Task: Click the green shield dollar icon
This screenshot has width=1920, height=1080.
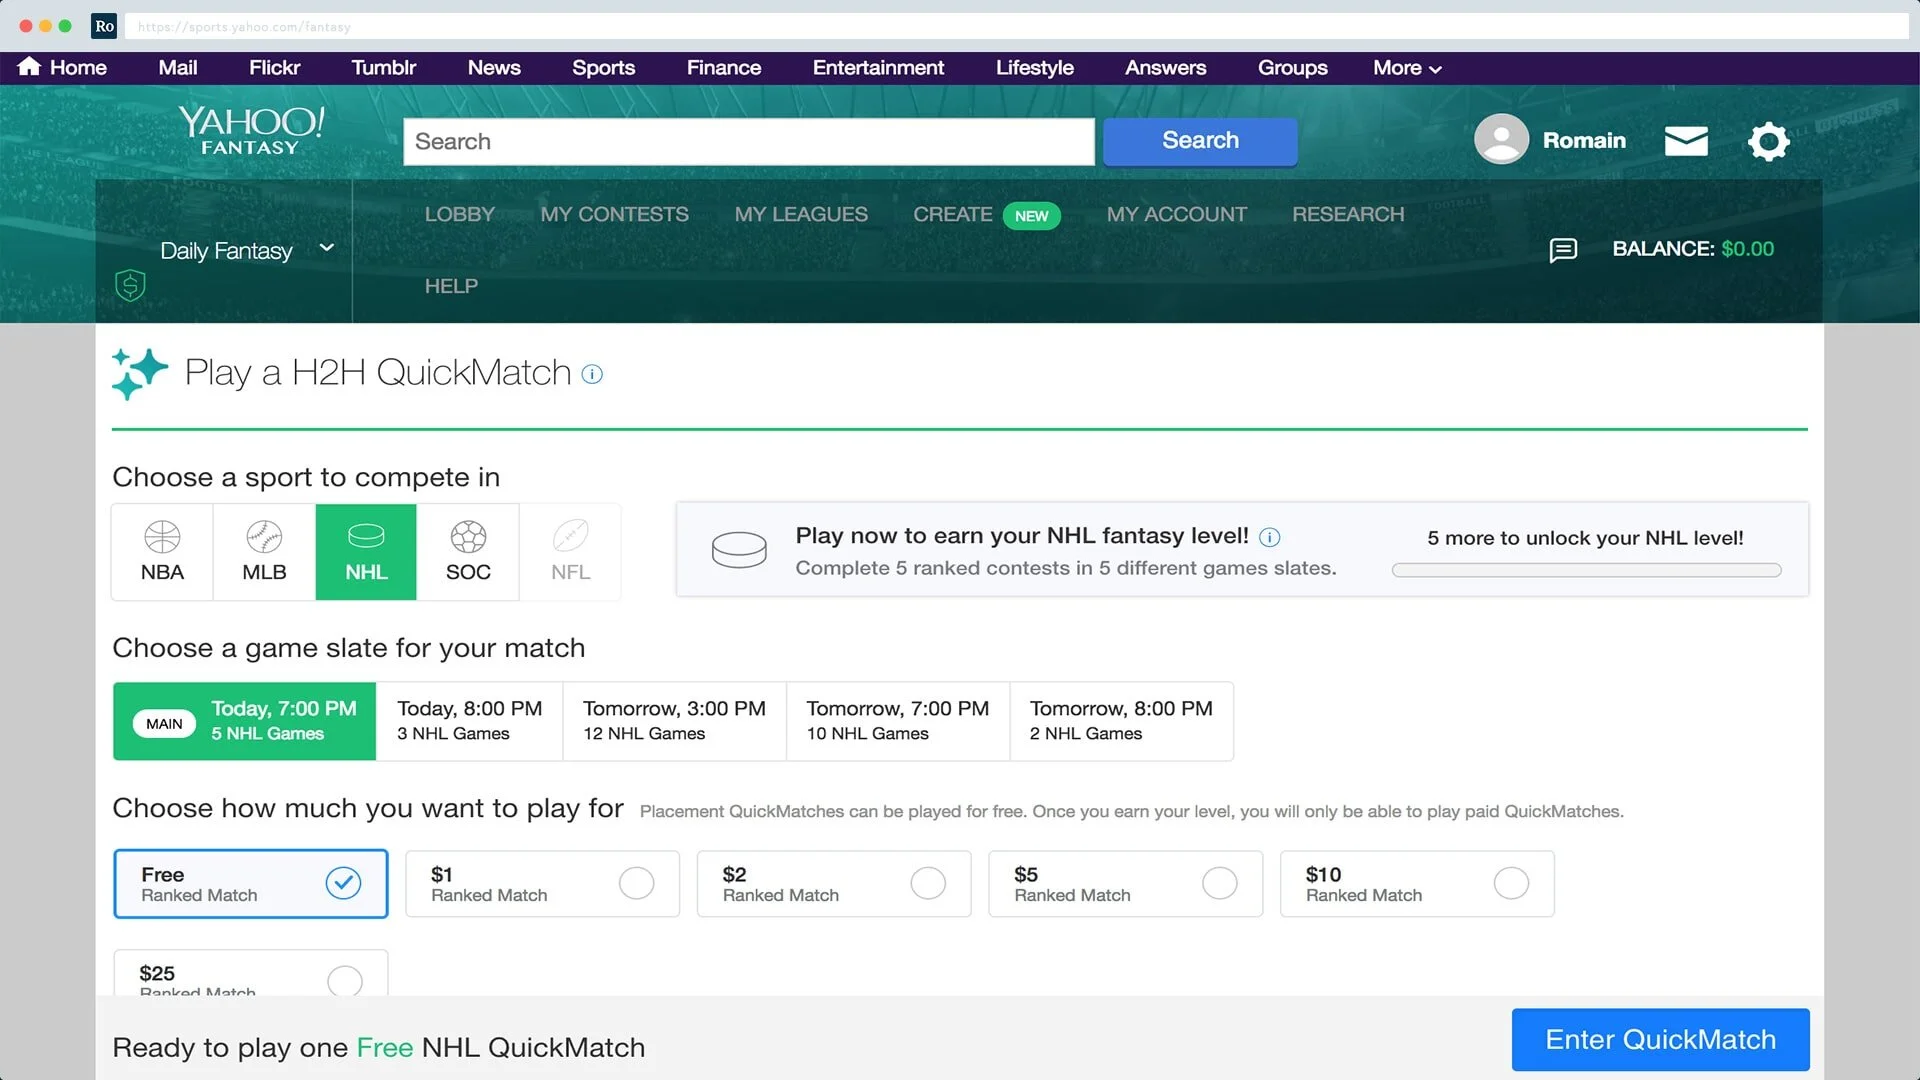Action: click(x=130, y=286)
